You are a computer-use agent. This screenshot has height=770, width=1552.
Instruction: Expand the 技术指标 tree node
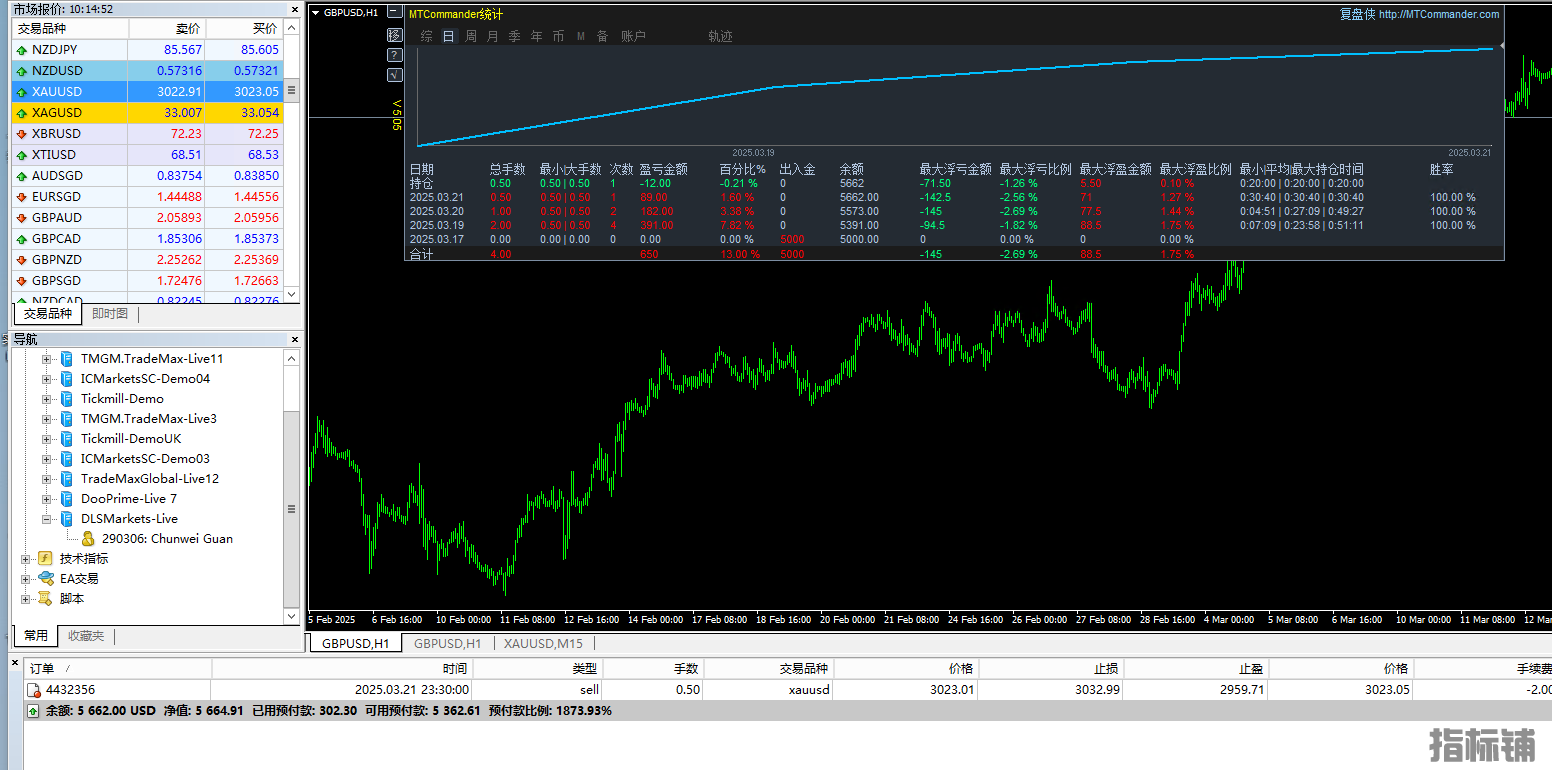26,558
